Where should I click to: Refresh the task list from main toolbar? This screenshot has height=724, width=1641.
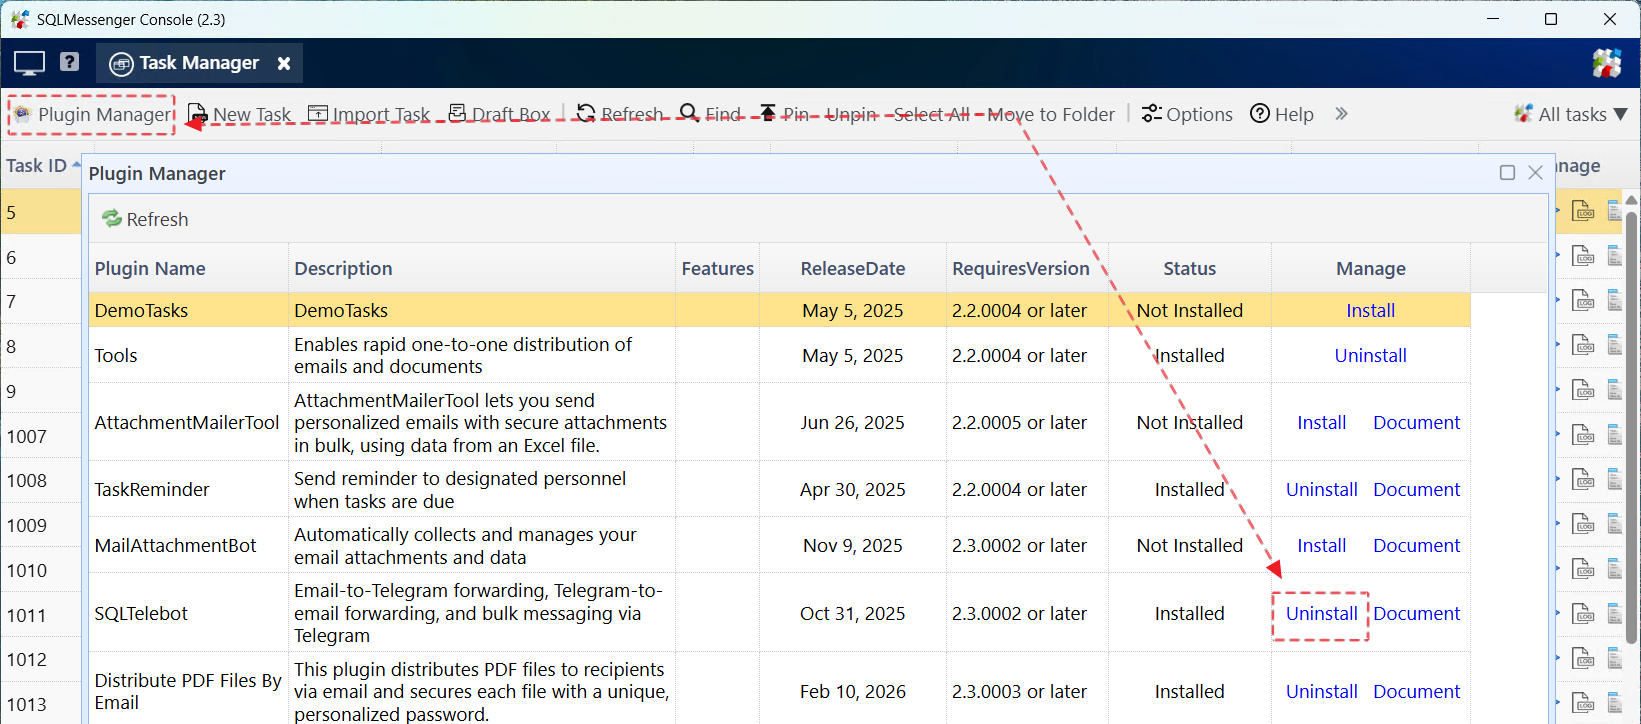pos(619,114)
